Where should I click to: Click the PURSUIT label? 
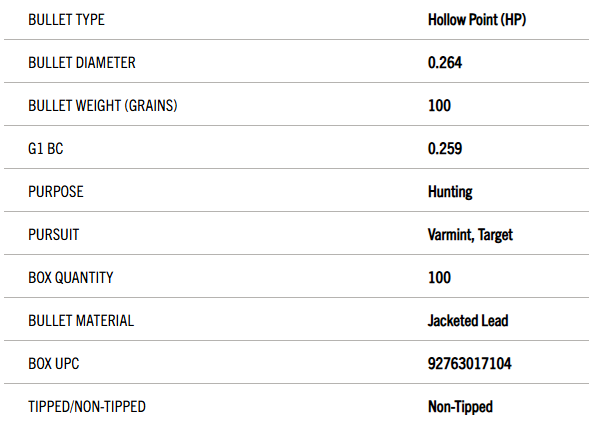click(54, 235)
